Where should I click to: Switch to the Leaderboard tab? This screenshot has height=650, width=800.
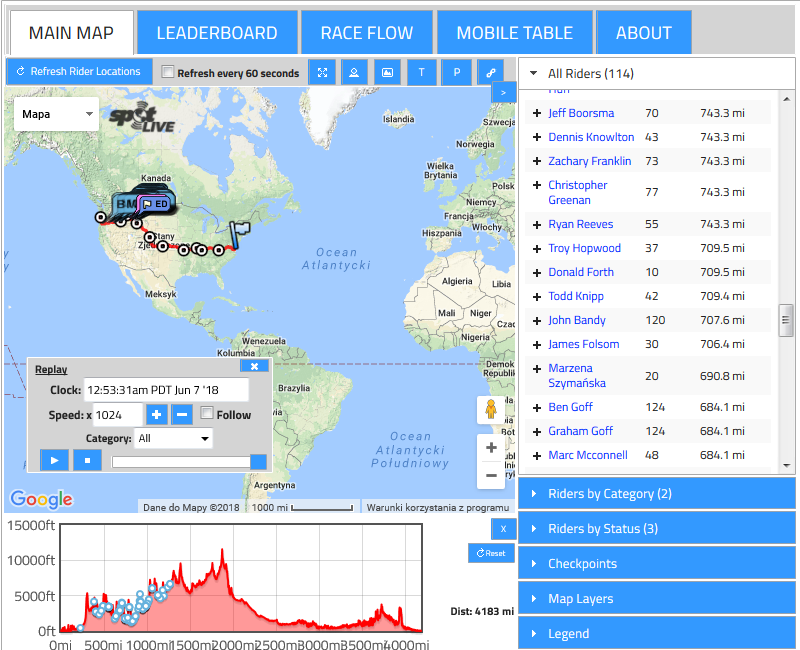click(x=217, y=33)
